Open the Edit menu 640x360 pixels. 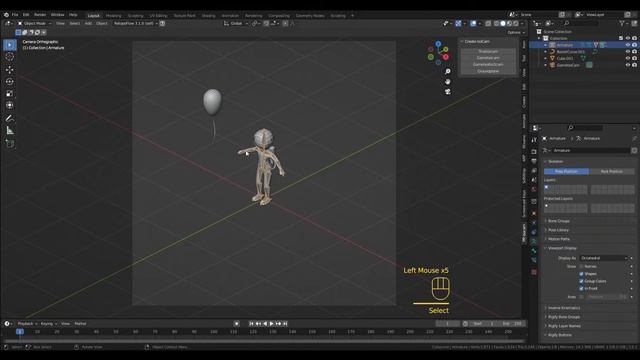pos(26,15)
